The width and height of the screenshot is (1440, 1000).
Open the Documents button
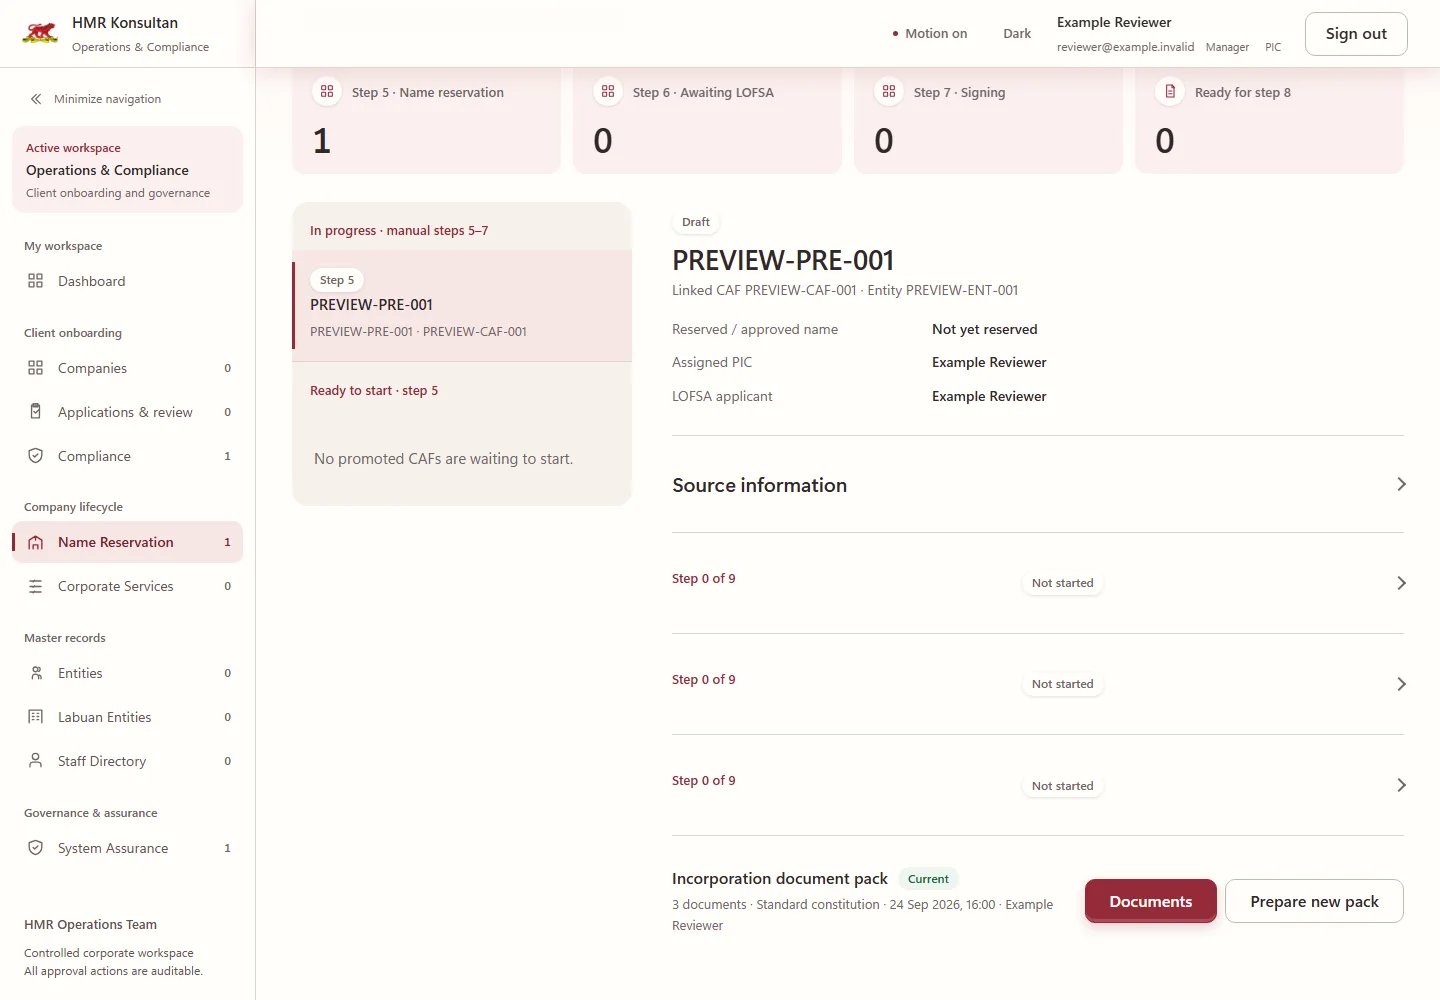(1151, 901)
